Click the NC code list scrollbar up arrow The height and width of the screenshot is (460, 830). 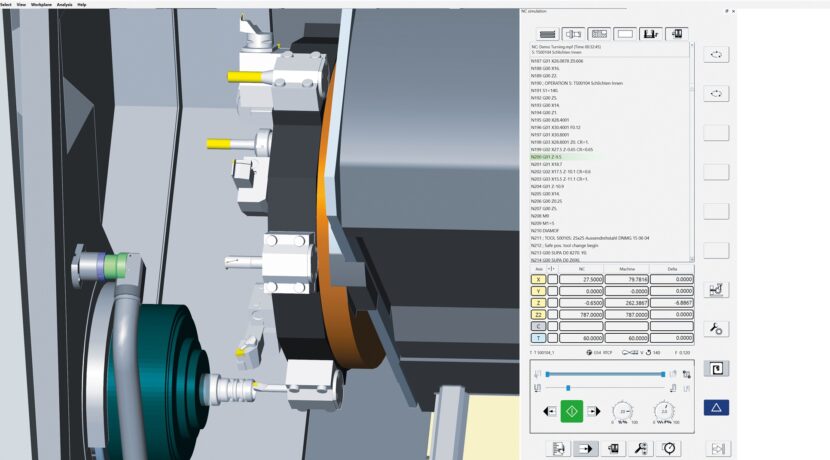click(691, 45)
